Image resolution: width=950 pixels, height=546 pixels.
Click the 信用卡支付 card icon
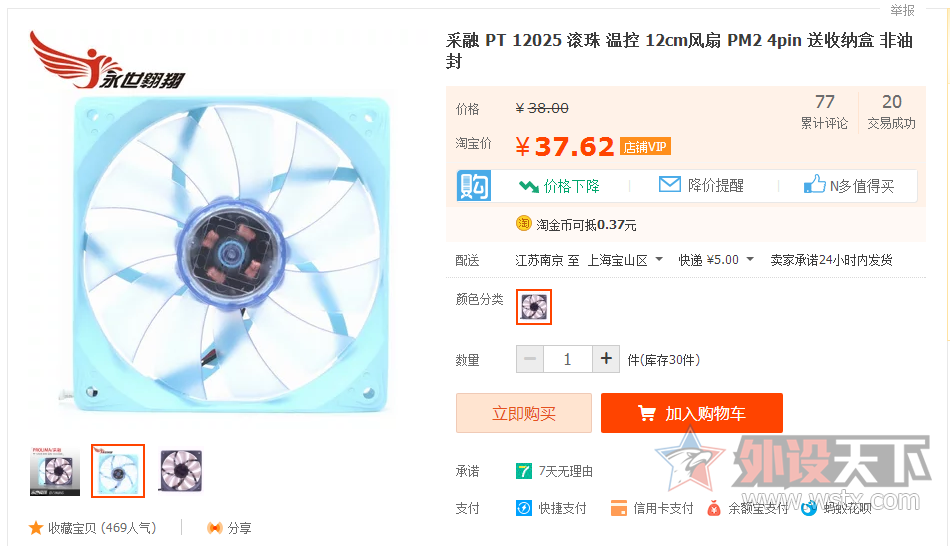tap(618, 508)
